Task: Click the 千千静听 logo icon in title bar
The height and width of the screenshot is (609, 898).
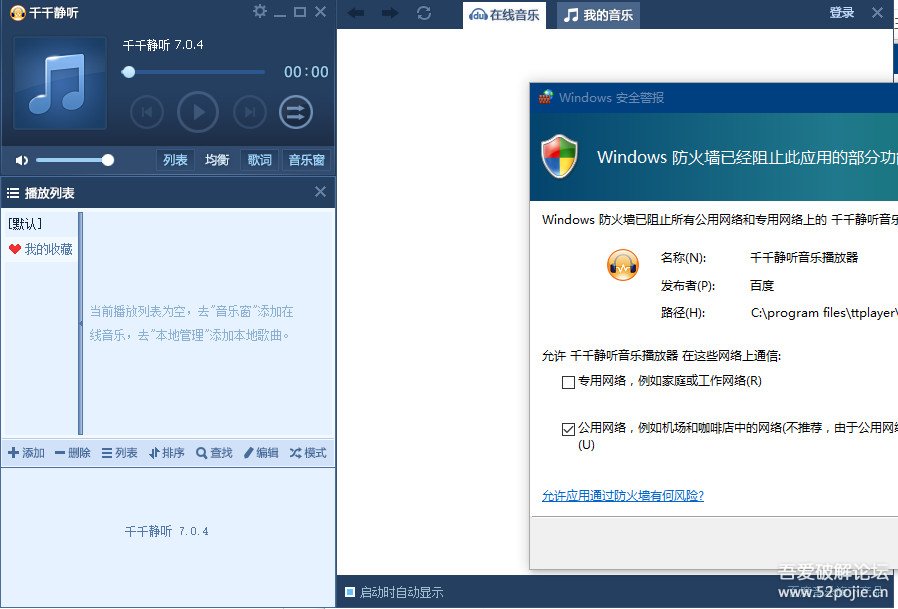Action: 18,13
